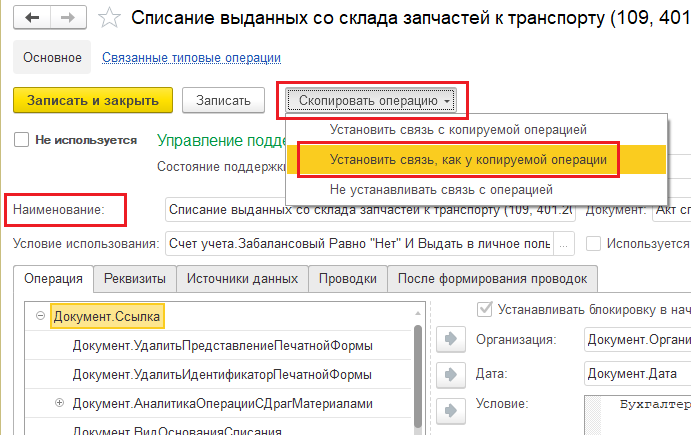Open После формирования проводок tab
The height and width of the screenshot is (435, 691).
492,279
